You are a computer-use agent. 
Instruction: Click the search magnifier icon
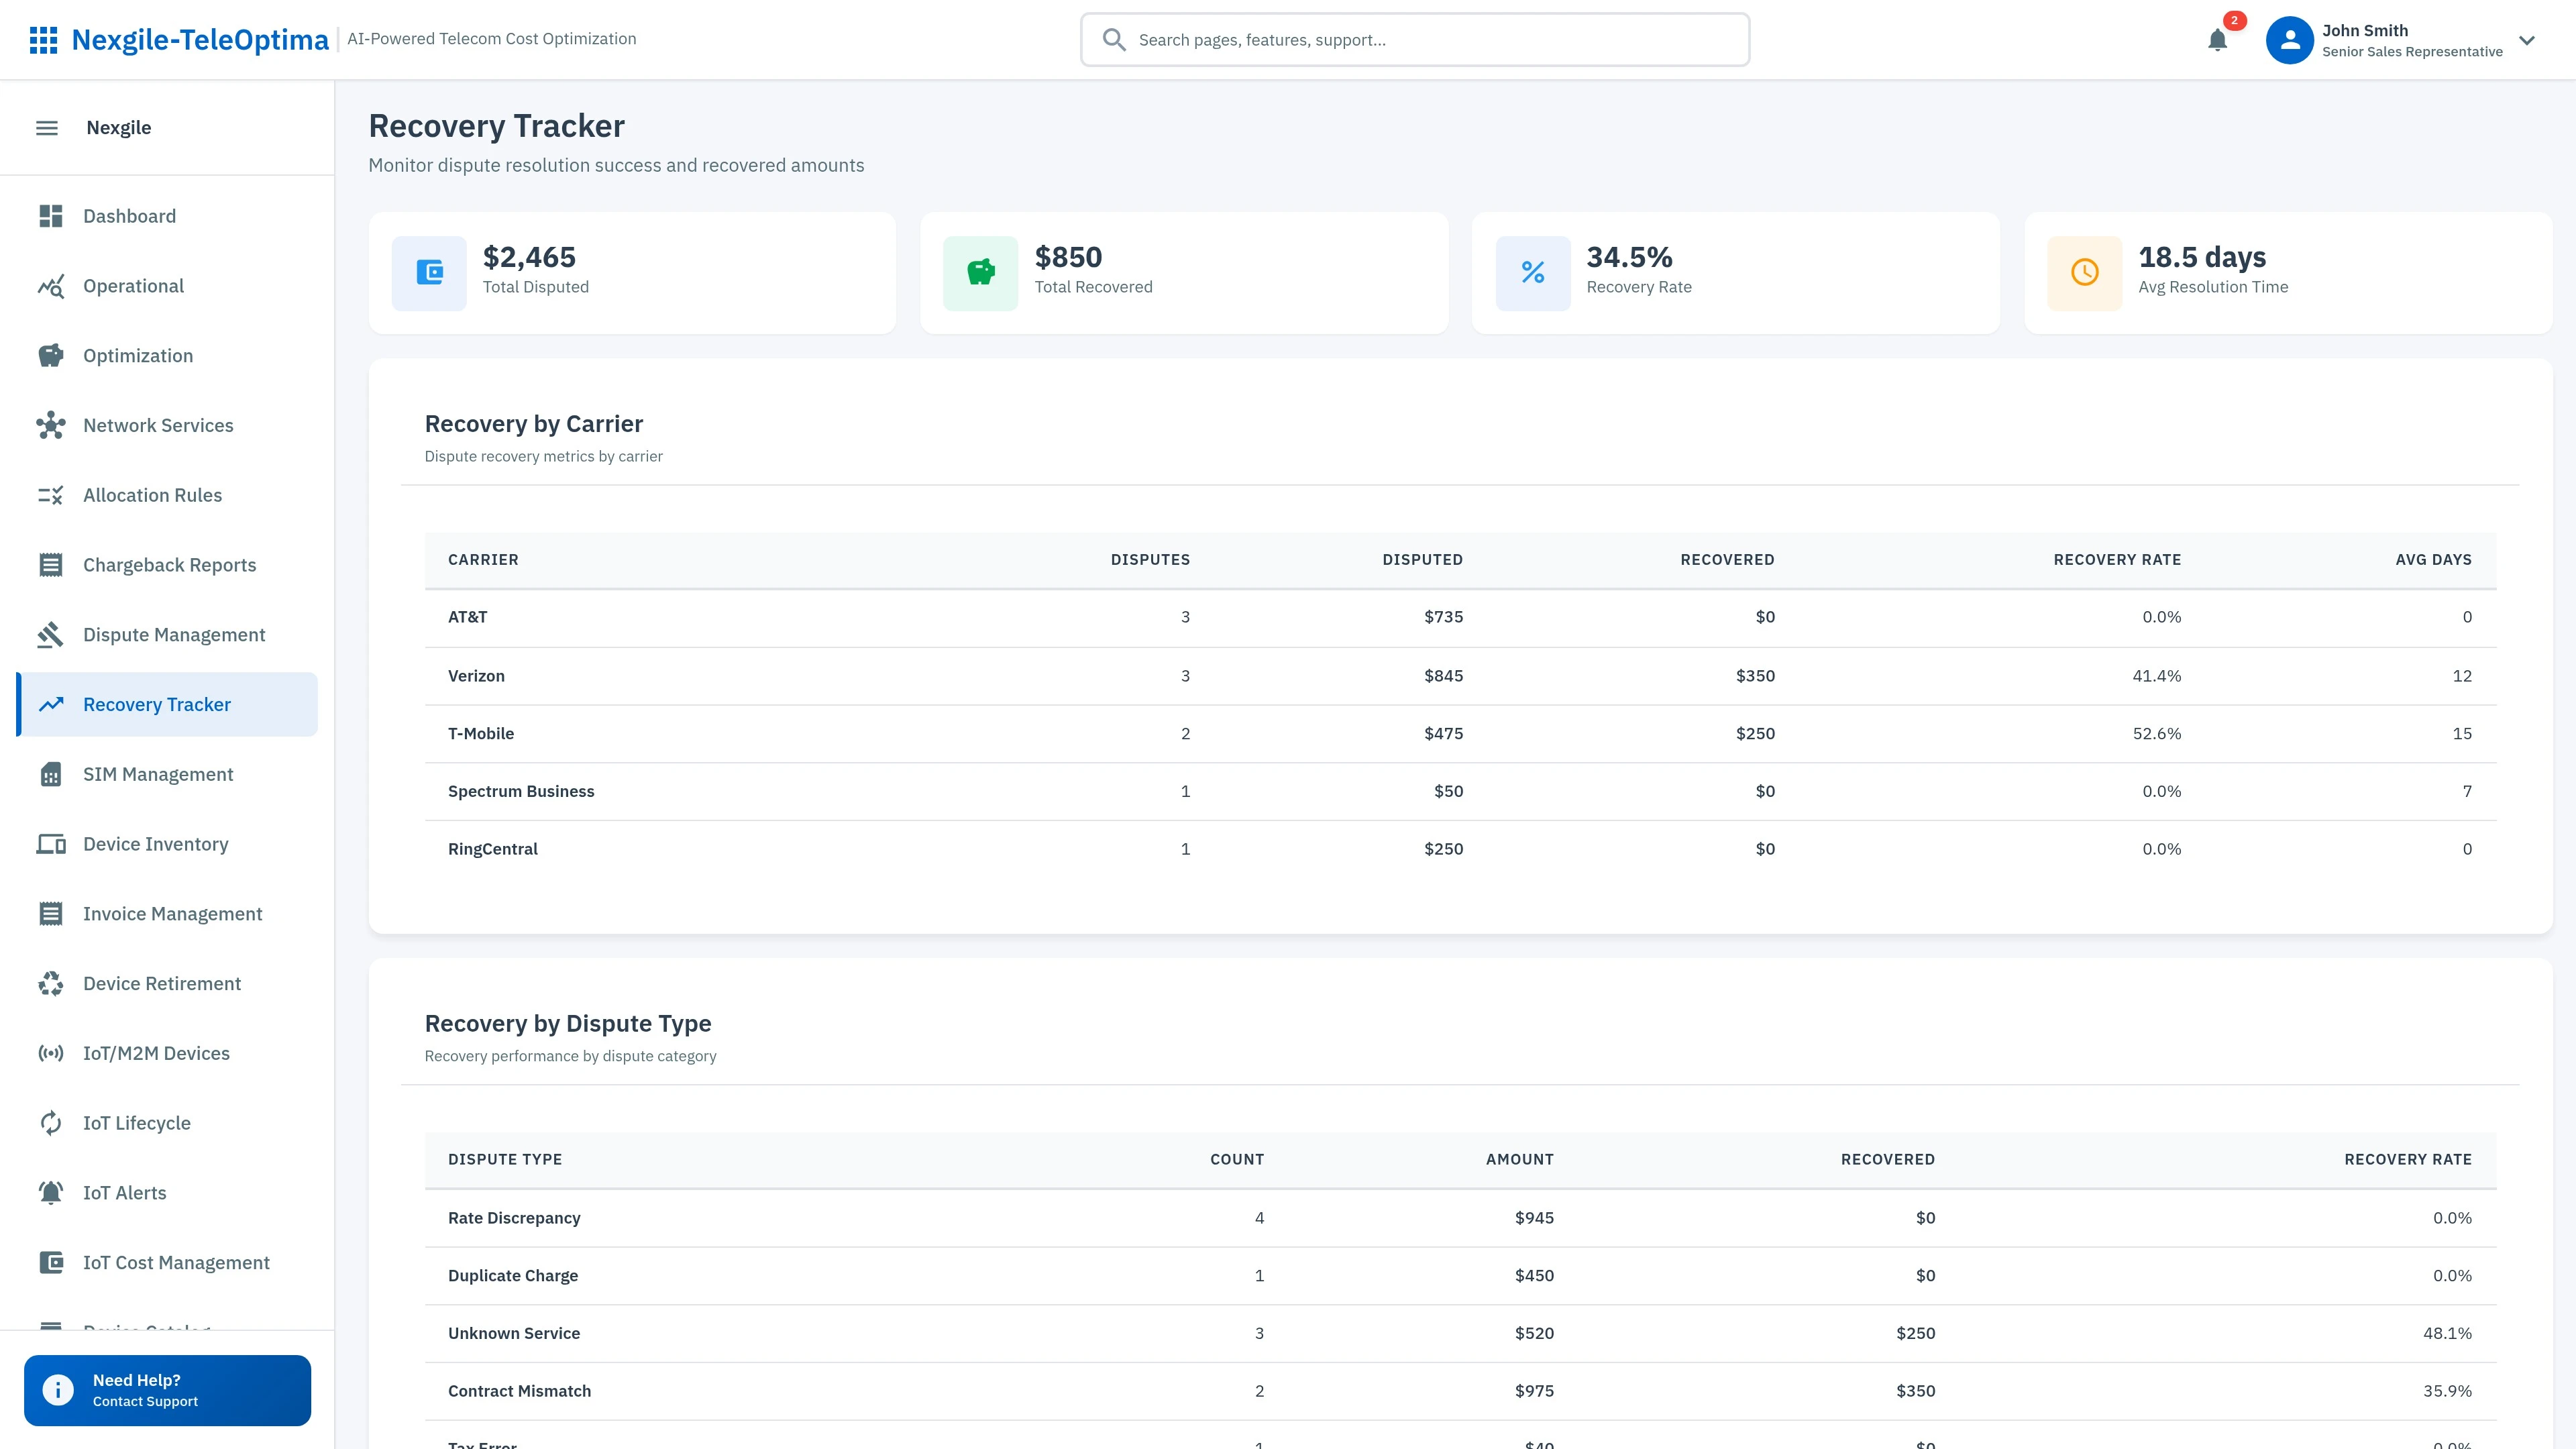pos(1113,39)
